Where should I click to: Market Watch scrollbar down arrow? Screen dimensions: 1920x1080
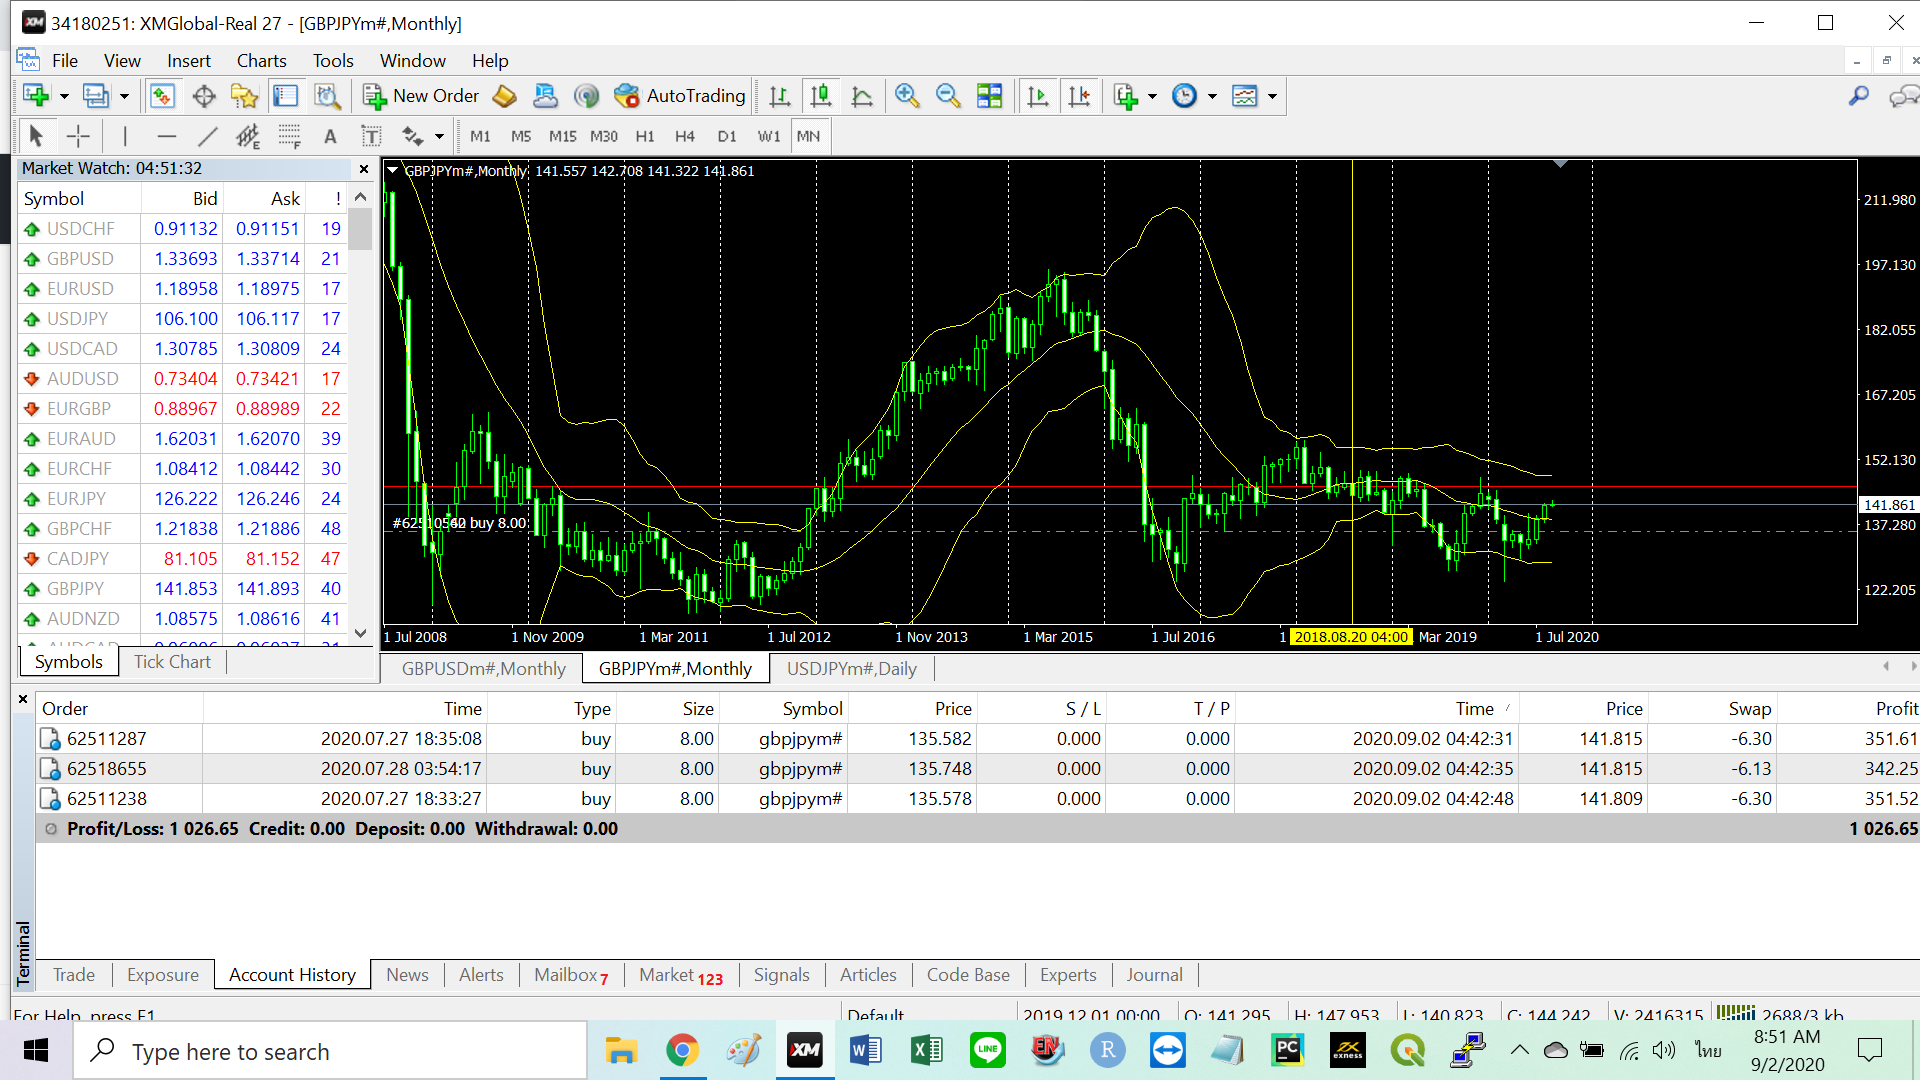point(361,634)
